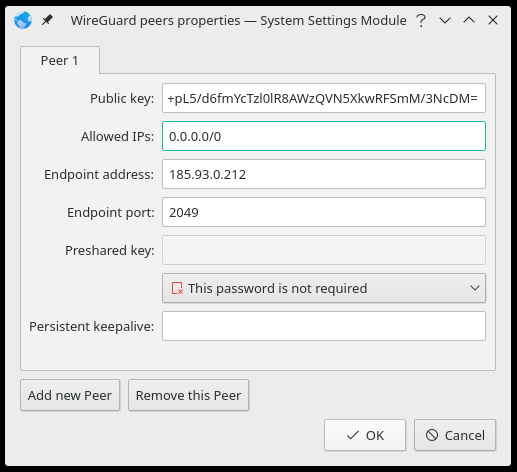Viewport: 517px width, 472px height.
Task: Click into the Allowed IPs field
Action: [324, 136]
